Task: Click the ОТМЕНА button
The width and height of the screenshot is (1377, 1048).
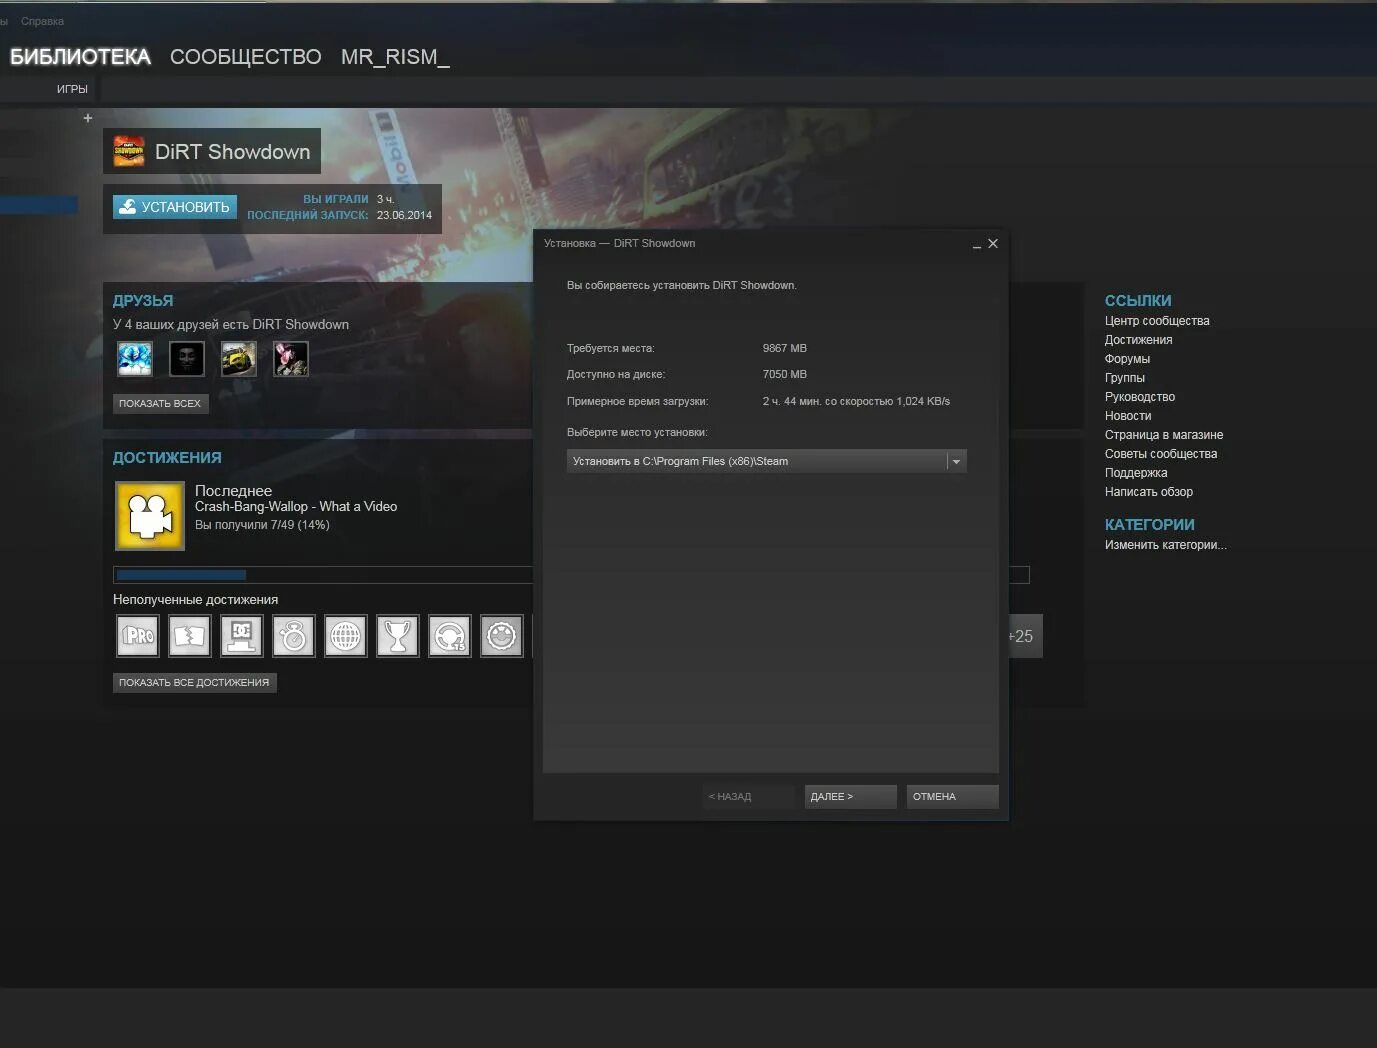Action: tap(952, 797)
